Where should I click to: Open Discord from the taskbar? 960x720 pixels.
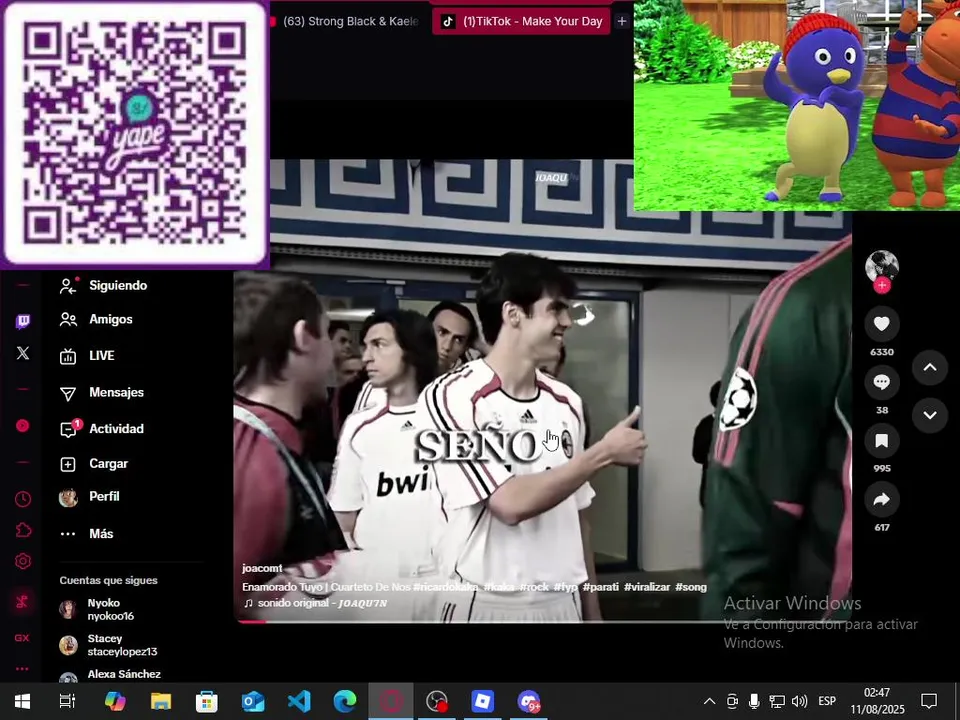click(x=528, y=701)
